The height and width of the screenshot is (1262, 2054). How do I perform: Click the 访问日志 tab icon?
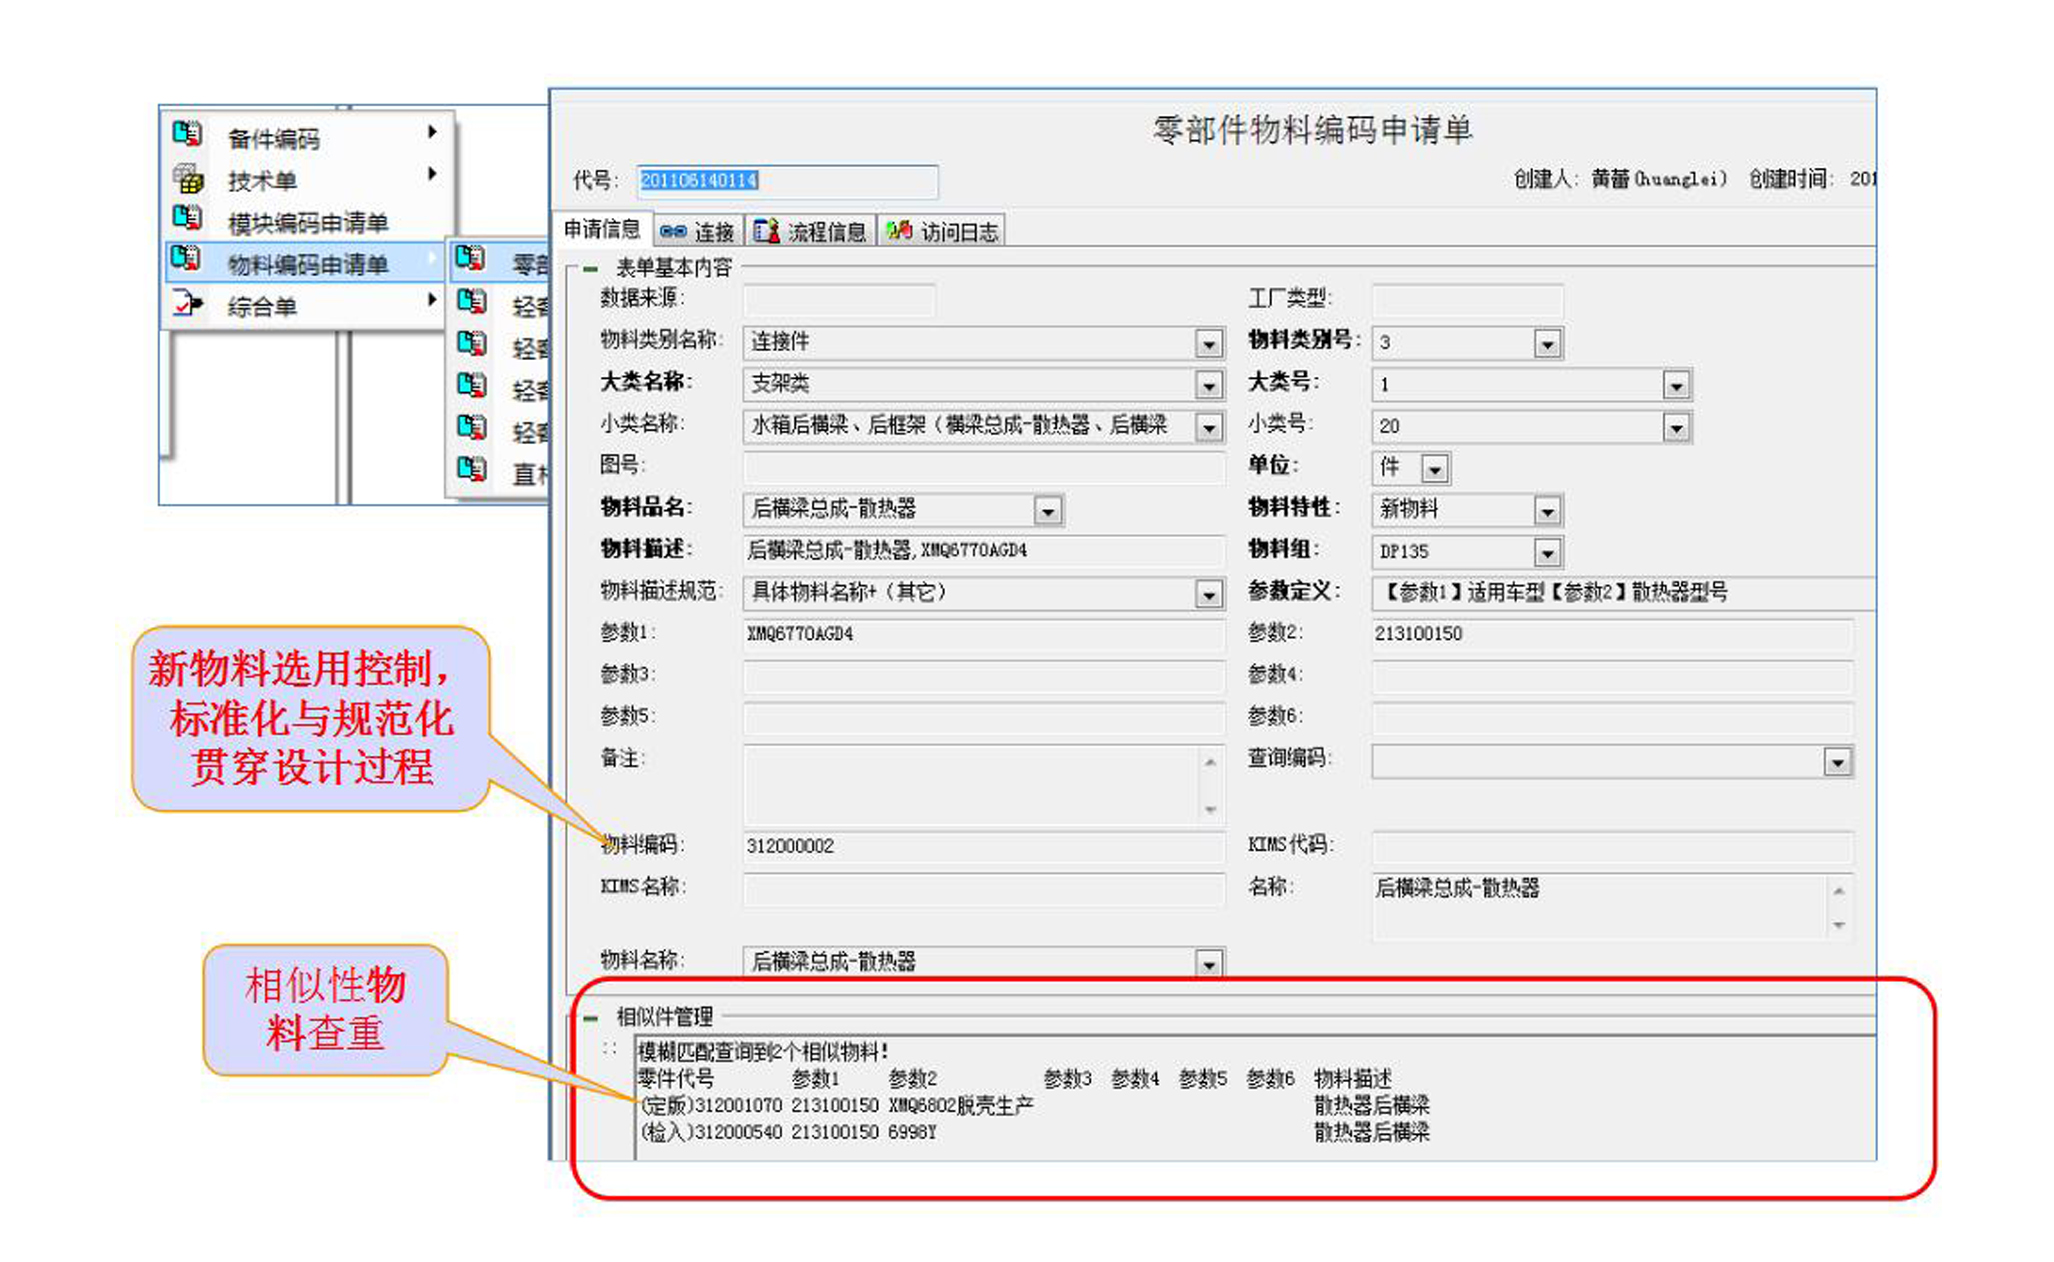click(899, 231)
